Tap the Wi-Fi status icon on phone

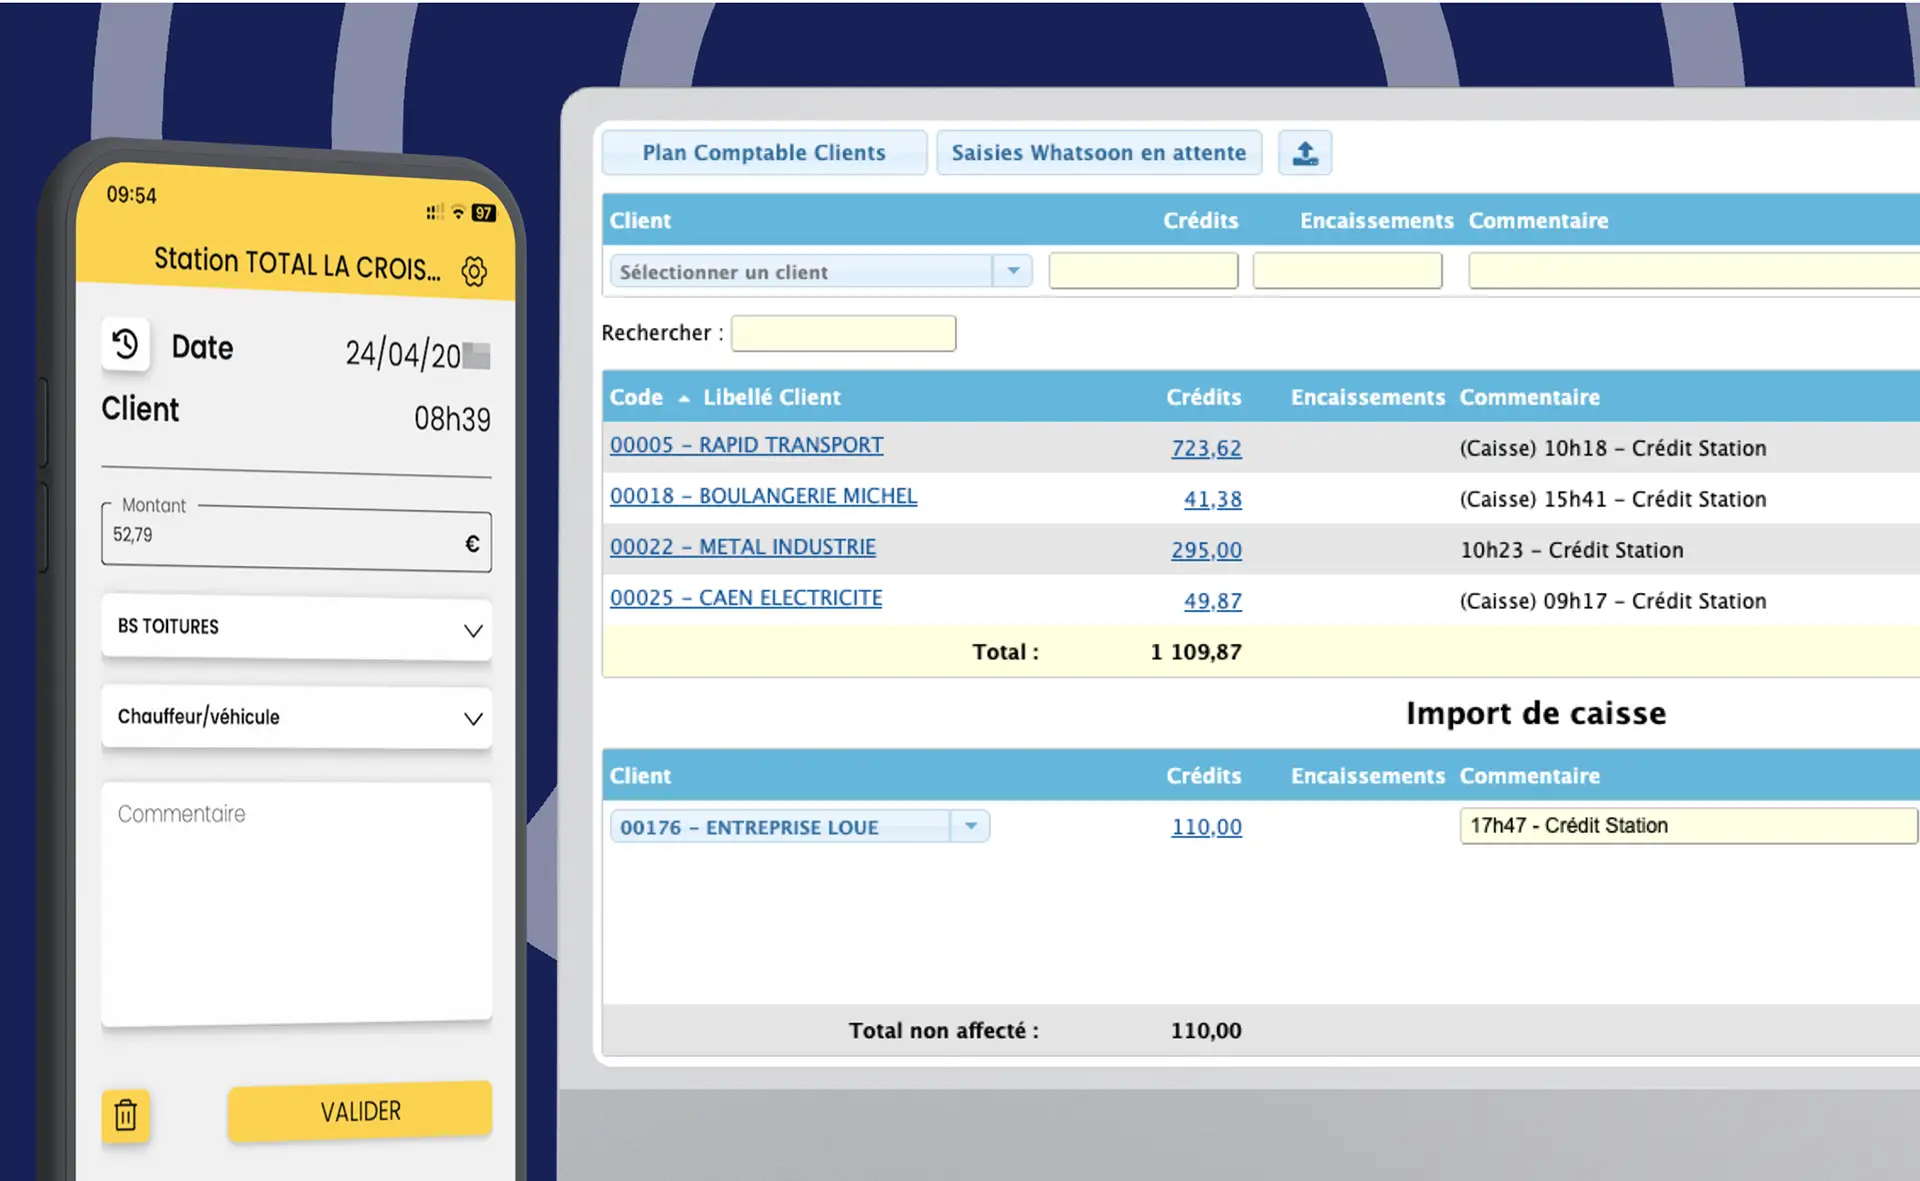[x=458, y=211]
